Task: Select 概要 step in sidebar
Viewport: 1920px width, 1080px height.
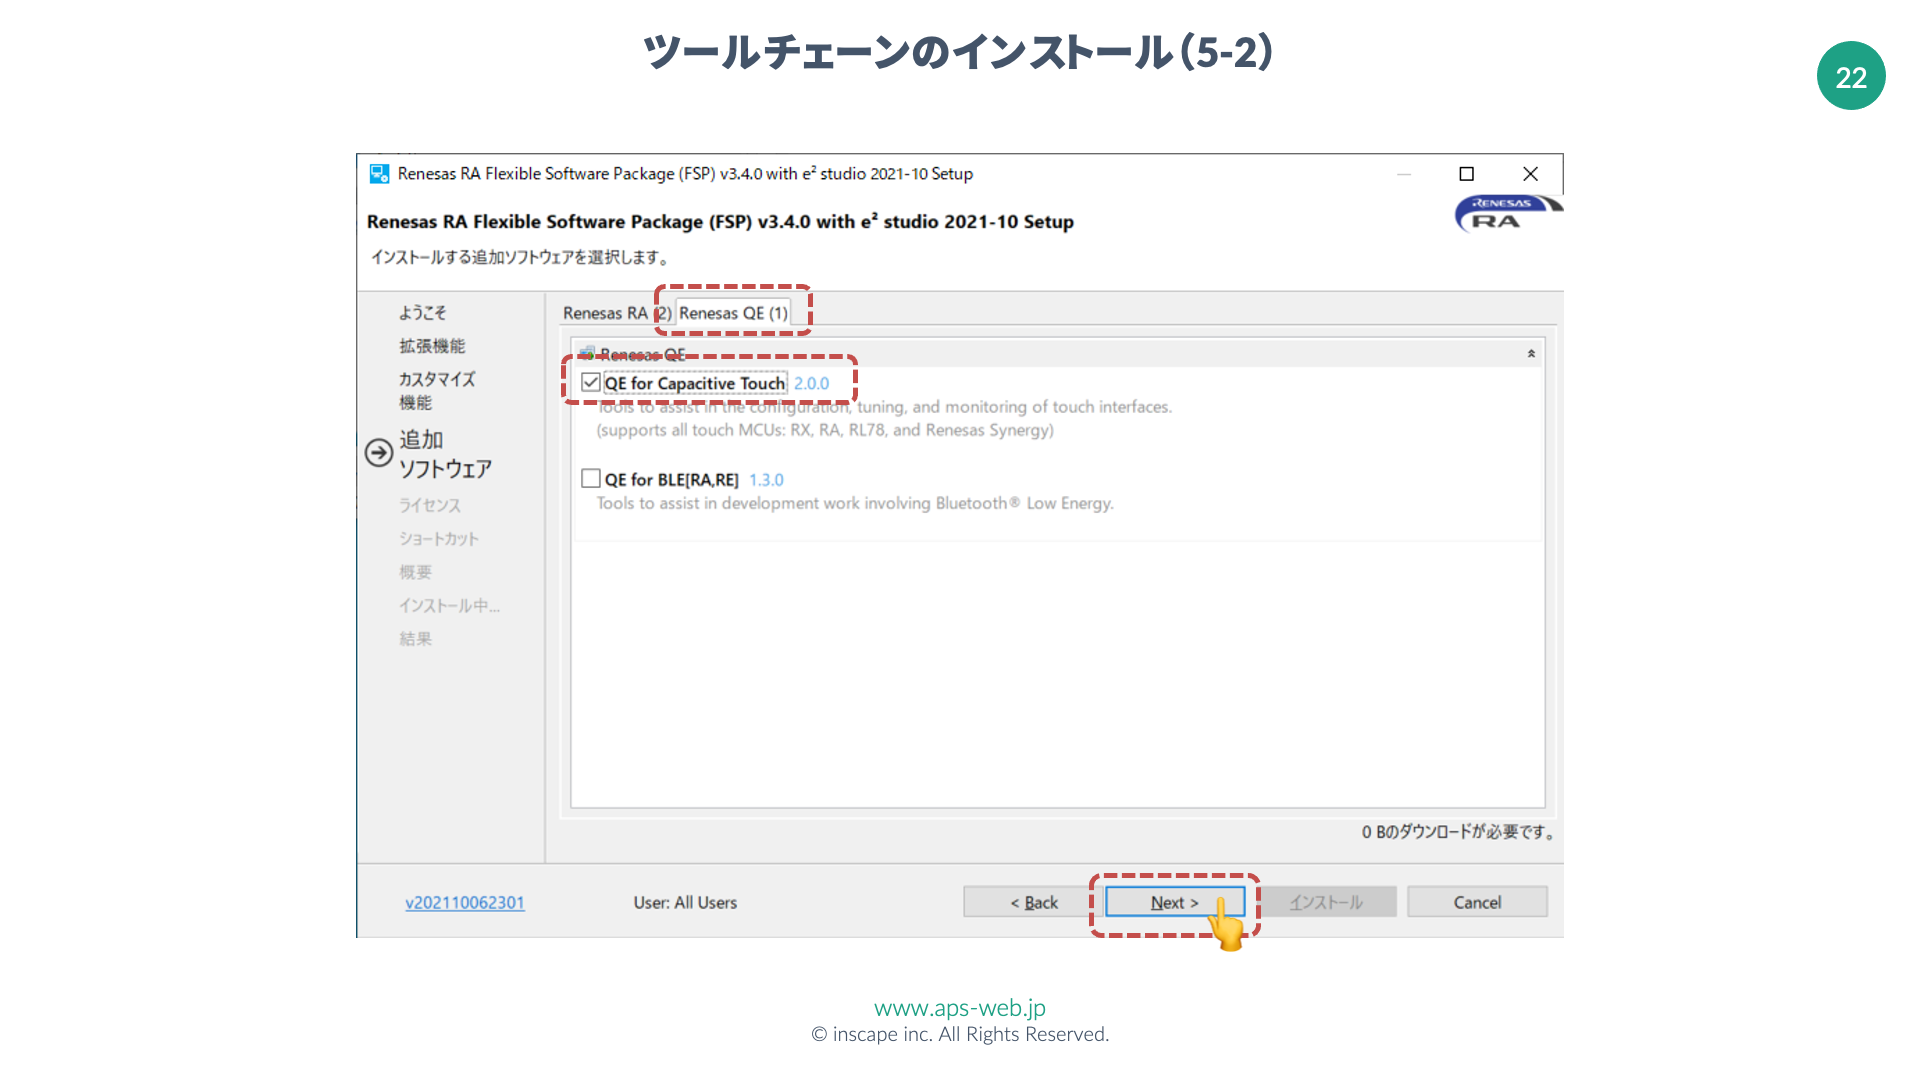Action: [x=416, y=572]
